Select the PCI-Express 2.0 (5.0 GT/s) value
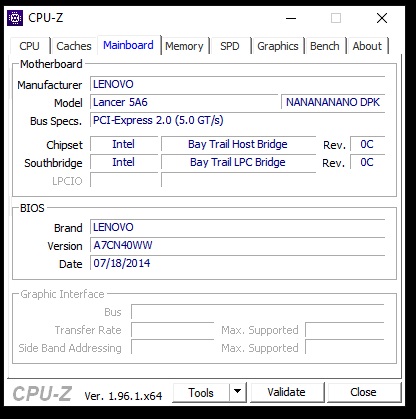The image size is (416, 419). pos(237,120)
